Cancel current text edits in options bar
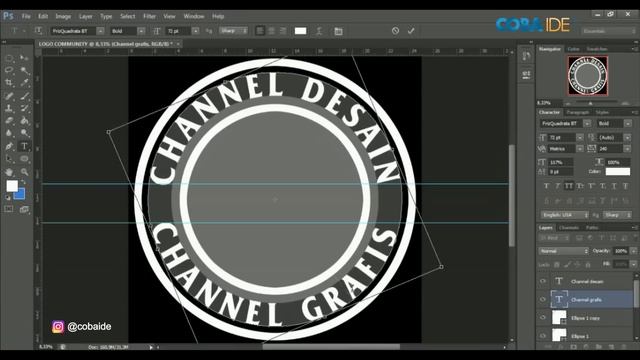The image size is (640, 360). pyautogui.click(x=395, y=31)
